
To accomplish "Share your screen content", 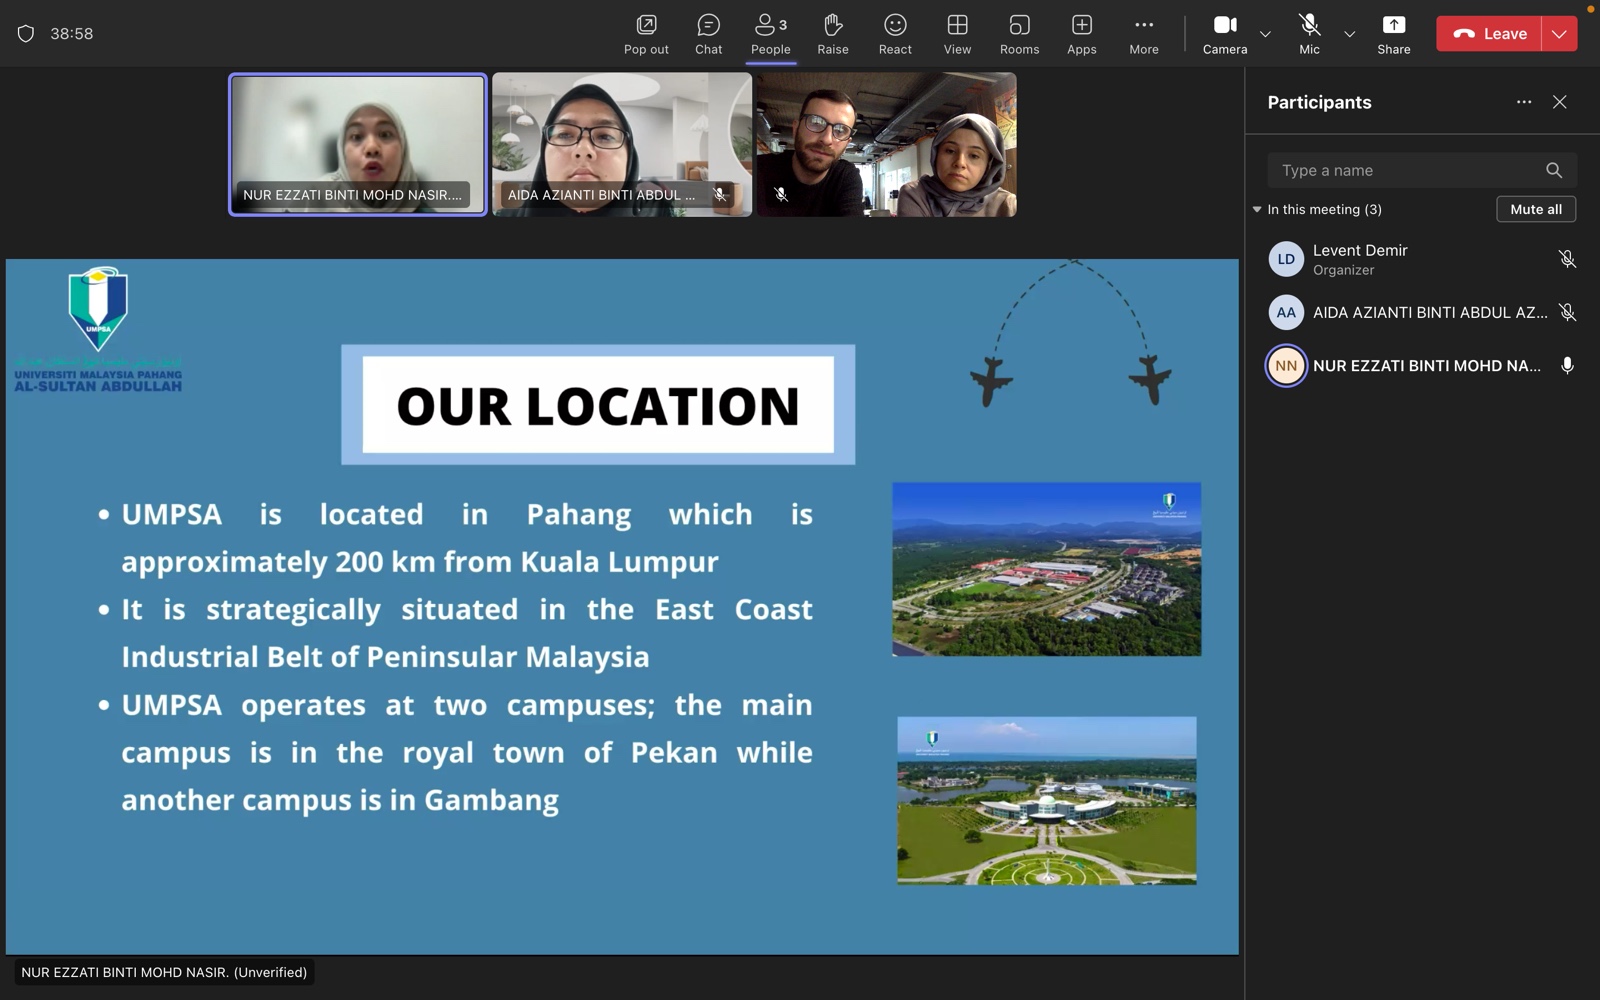I will [x=1393, y=34].
